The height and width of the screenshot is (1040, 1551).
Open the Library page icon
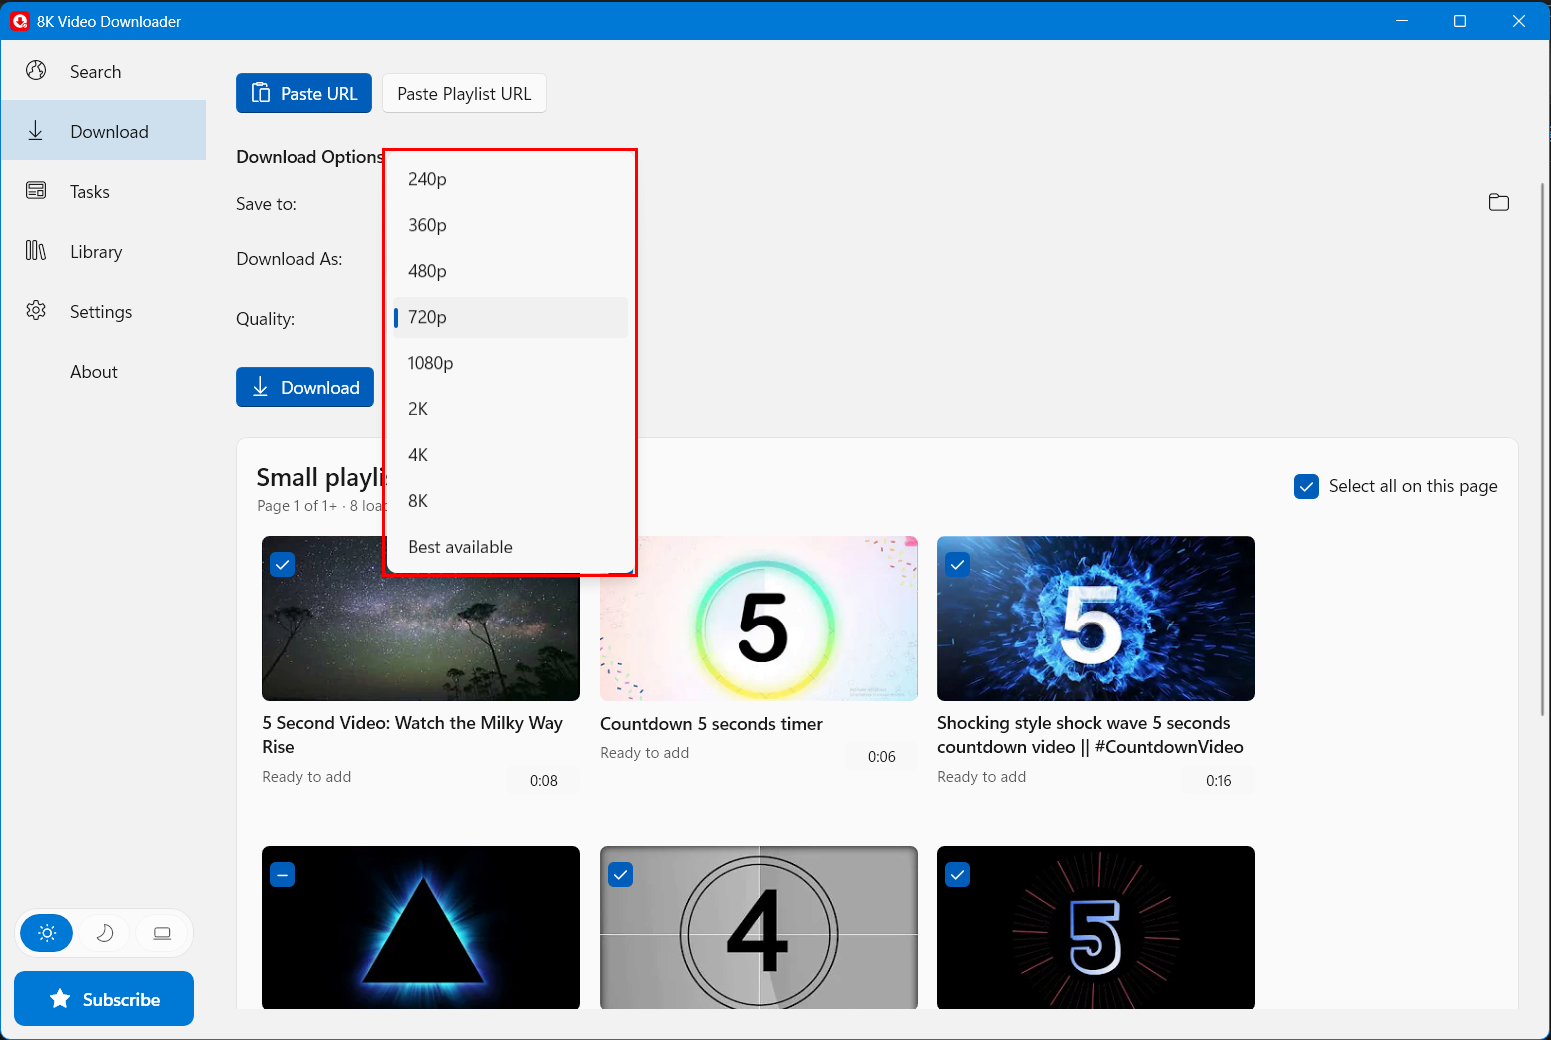point(36,251)
